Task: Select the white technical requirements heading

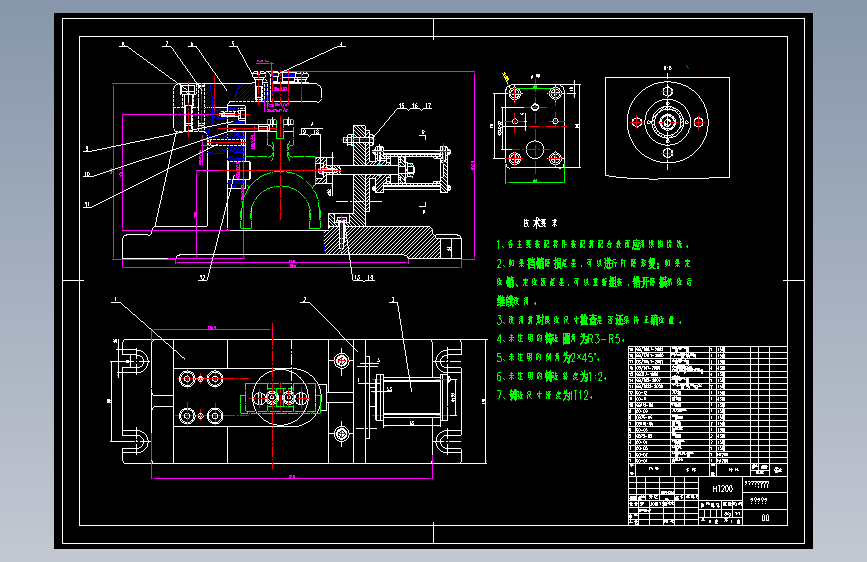Action: click(540, 223)
